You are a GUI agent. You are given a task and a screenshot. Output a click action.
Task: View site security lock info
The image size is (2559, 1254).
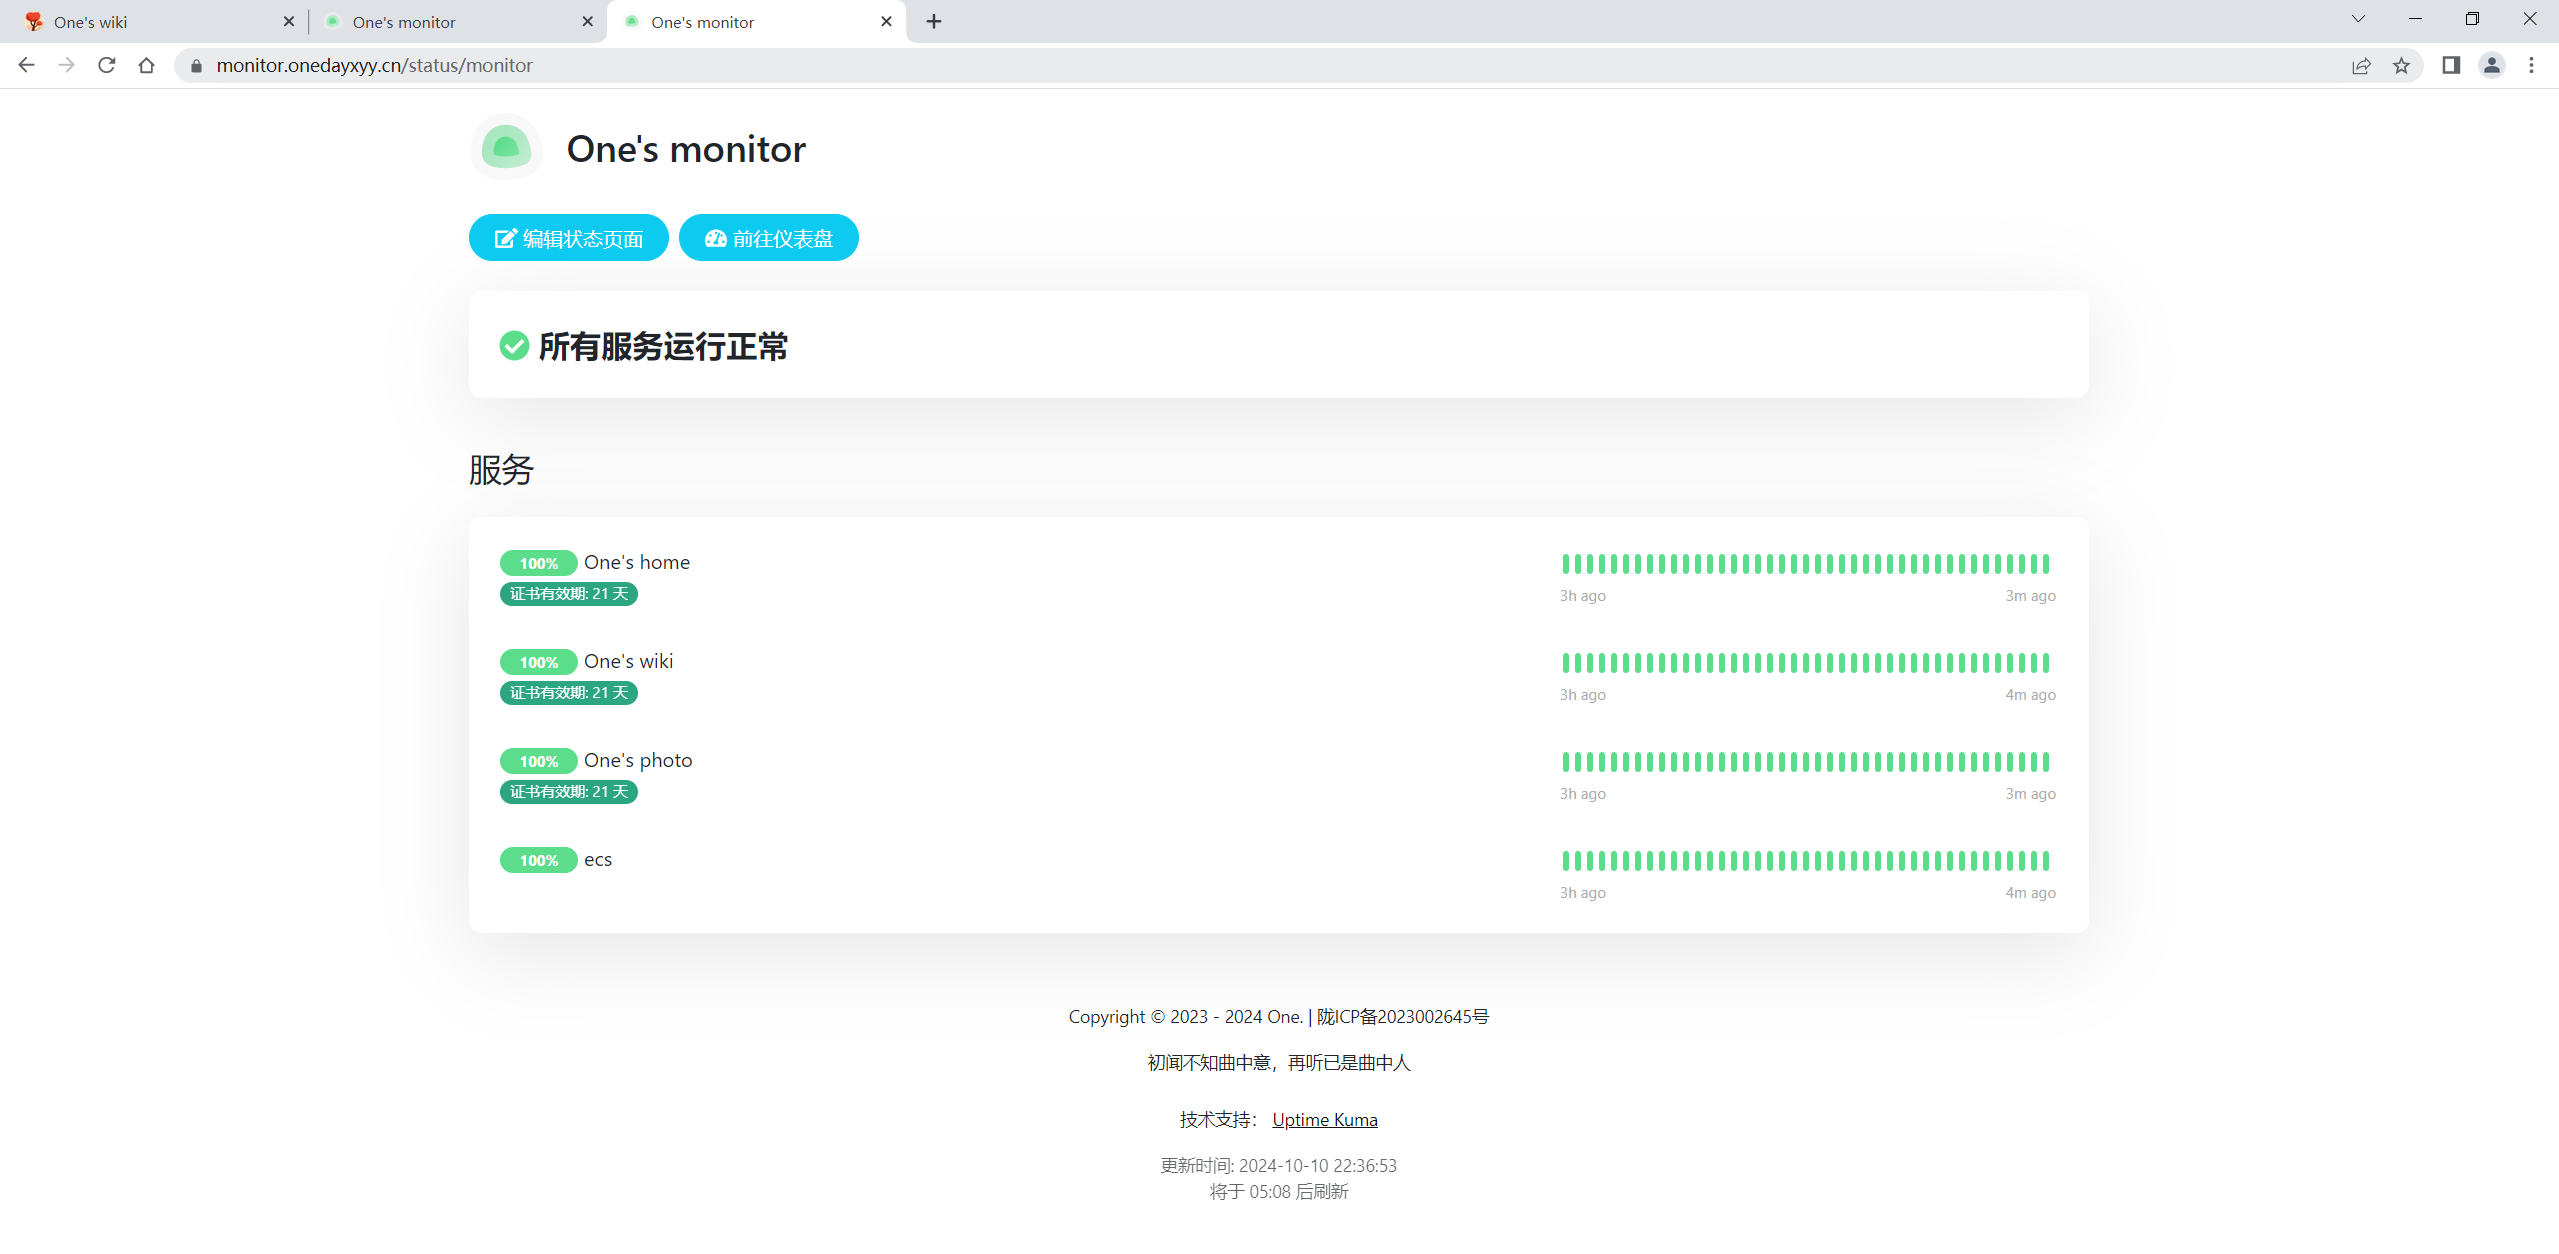(196, 65)
